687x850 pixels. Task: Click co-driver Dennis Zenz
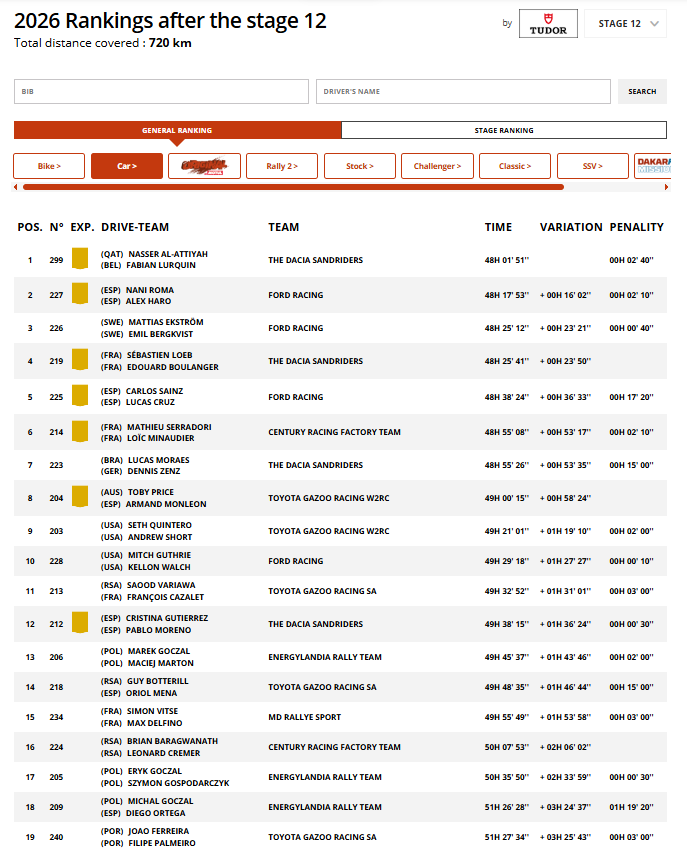point(154,471)
